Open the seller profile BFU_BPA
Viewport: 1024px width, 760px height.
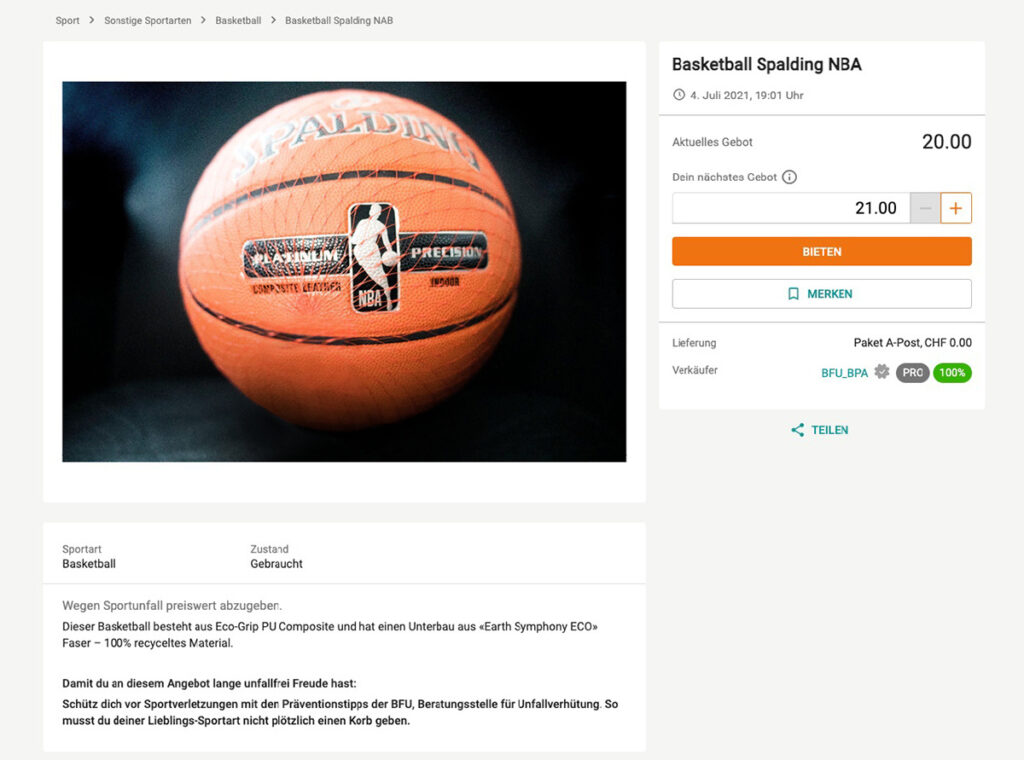(844, 373)
